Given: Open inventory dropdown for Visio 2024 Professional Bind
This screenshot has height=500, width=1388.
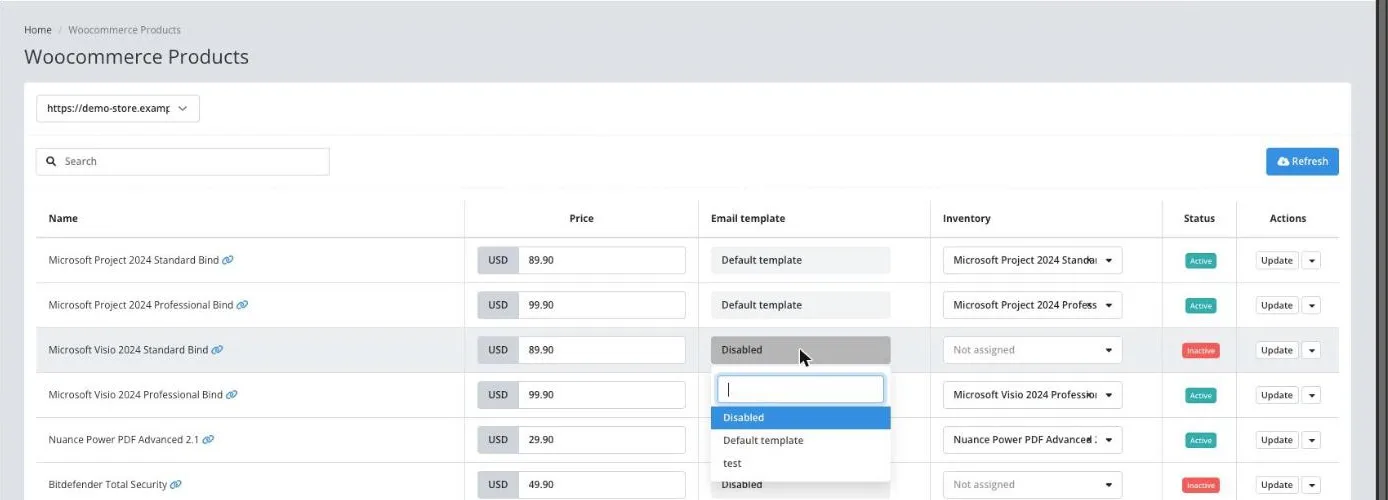Looking at the screenshot, I should [1032, 395].
